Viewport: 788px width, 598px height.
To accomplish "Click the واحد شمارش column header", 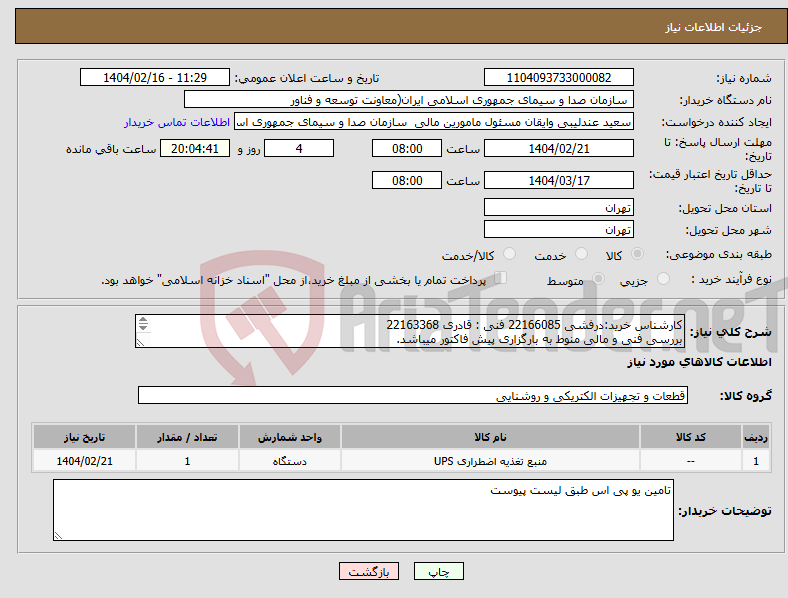I will pos(290,437).
